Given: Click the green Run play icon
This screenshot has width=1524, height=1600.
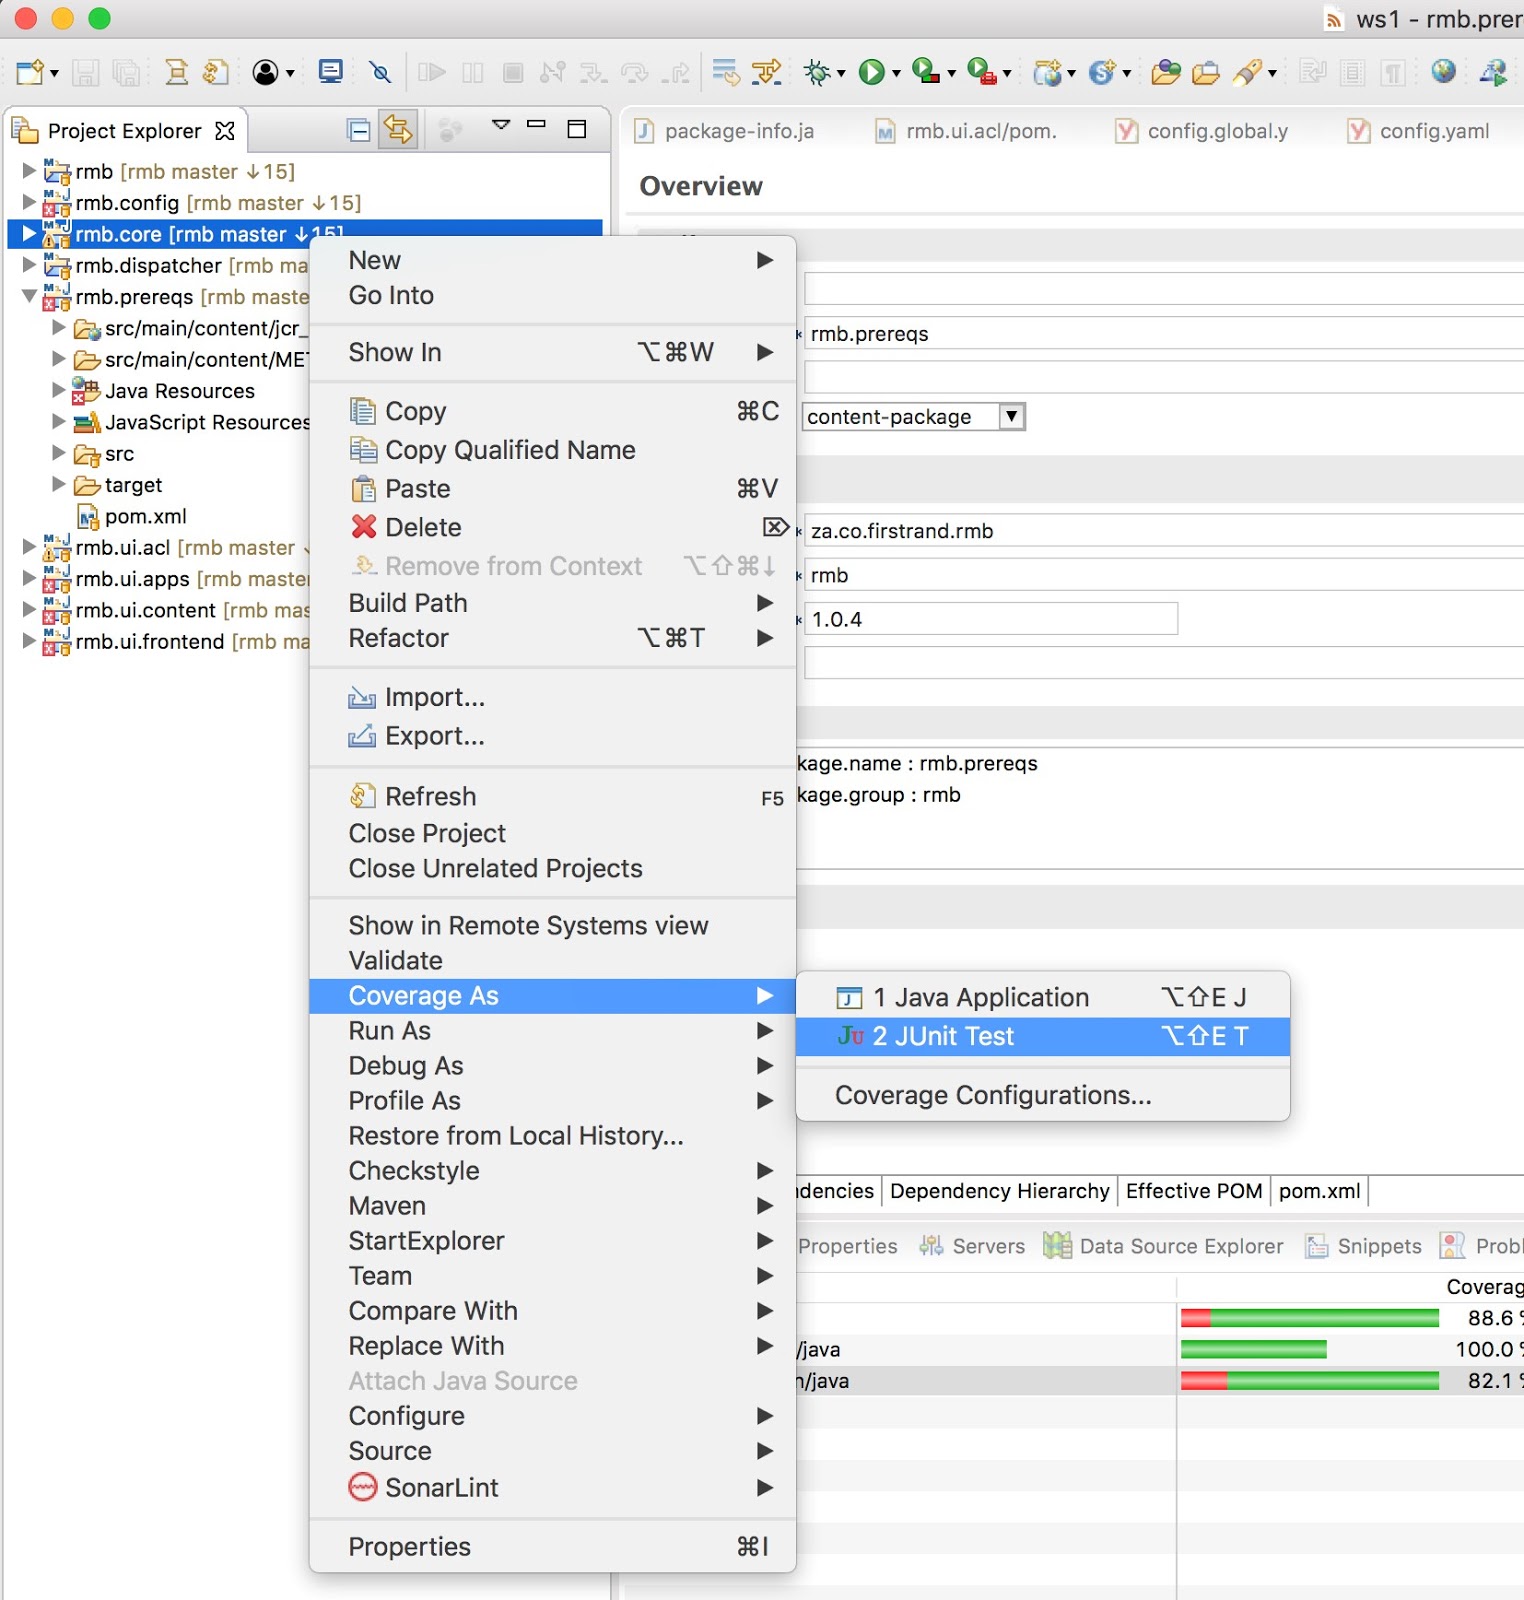Looking at the screenshot, I should coord(872,72).
